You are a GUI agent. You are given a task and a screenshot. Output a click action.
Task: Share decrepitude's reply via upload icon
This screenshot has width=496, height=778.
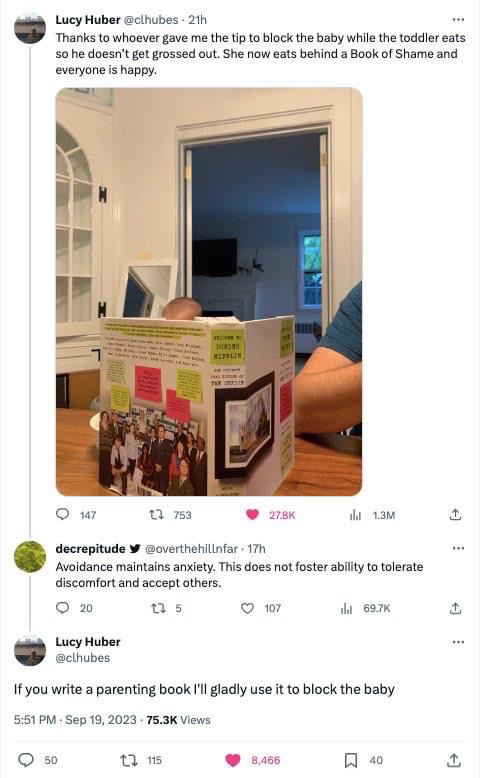(x=455, y=608)
